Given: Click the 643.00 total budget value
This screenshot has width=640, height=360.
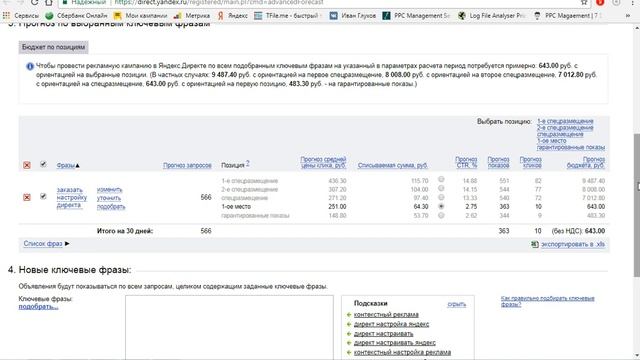Looking at the screenshot, I should (595, 231).
